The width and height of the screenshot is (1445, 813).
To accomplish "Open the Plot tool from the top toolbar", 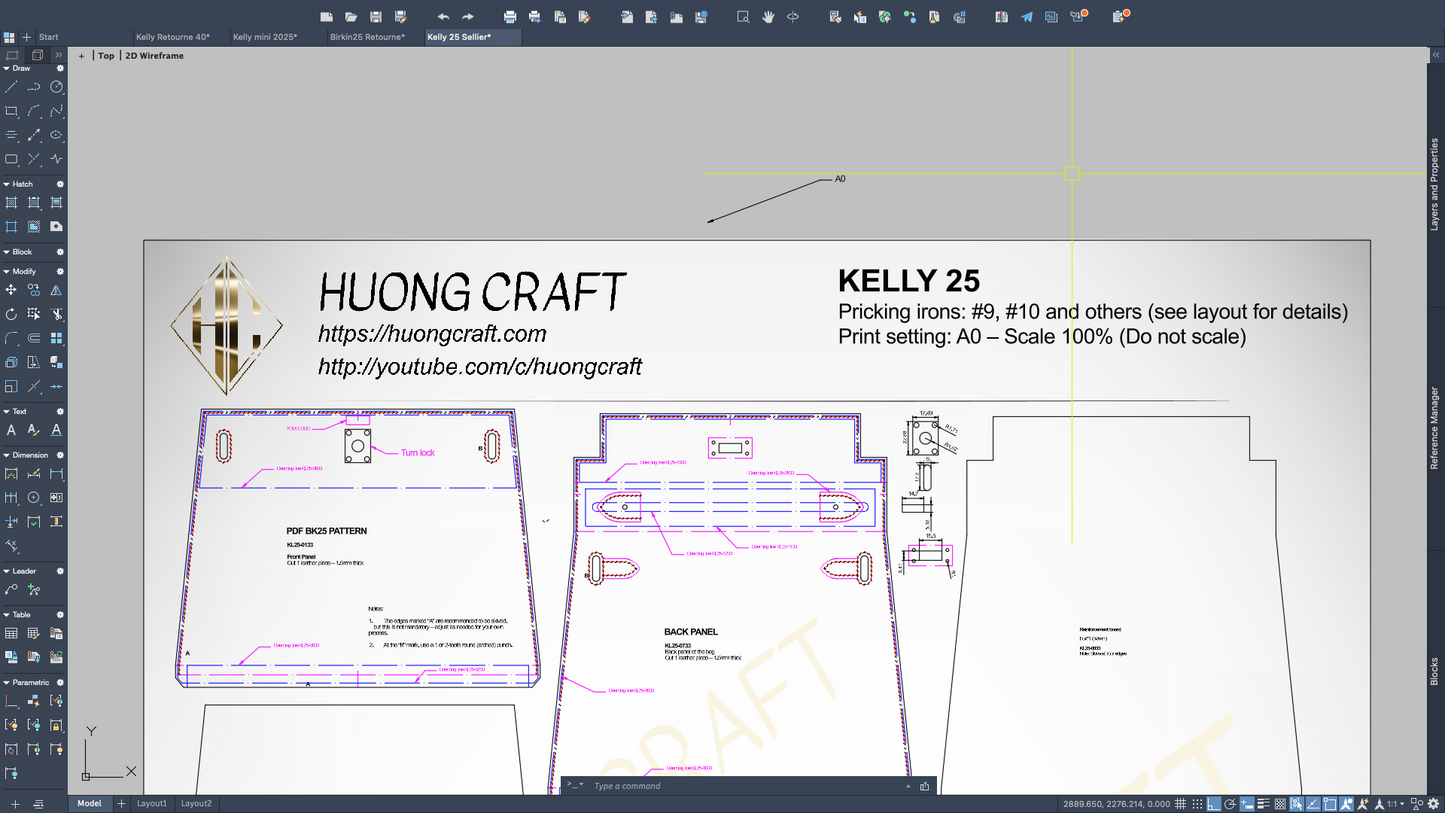I will click(509, 17).
